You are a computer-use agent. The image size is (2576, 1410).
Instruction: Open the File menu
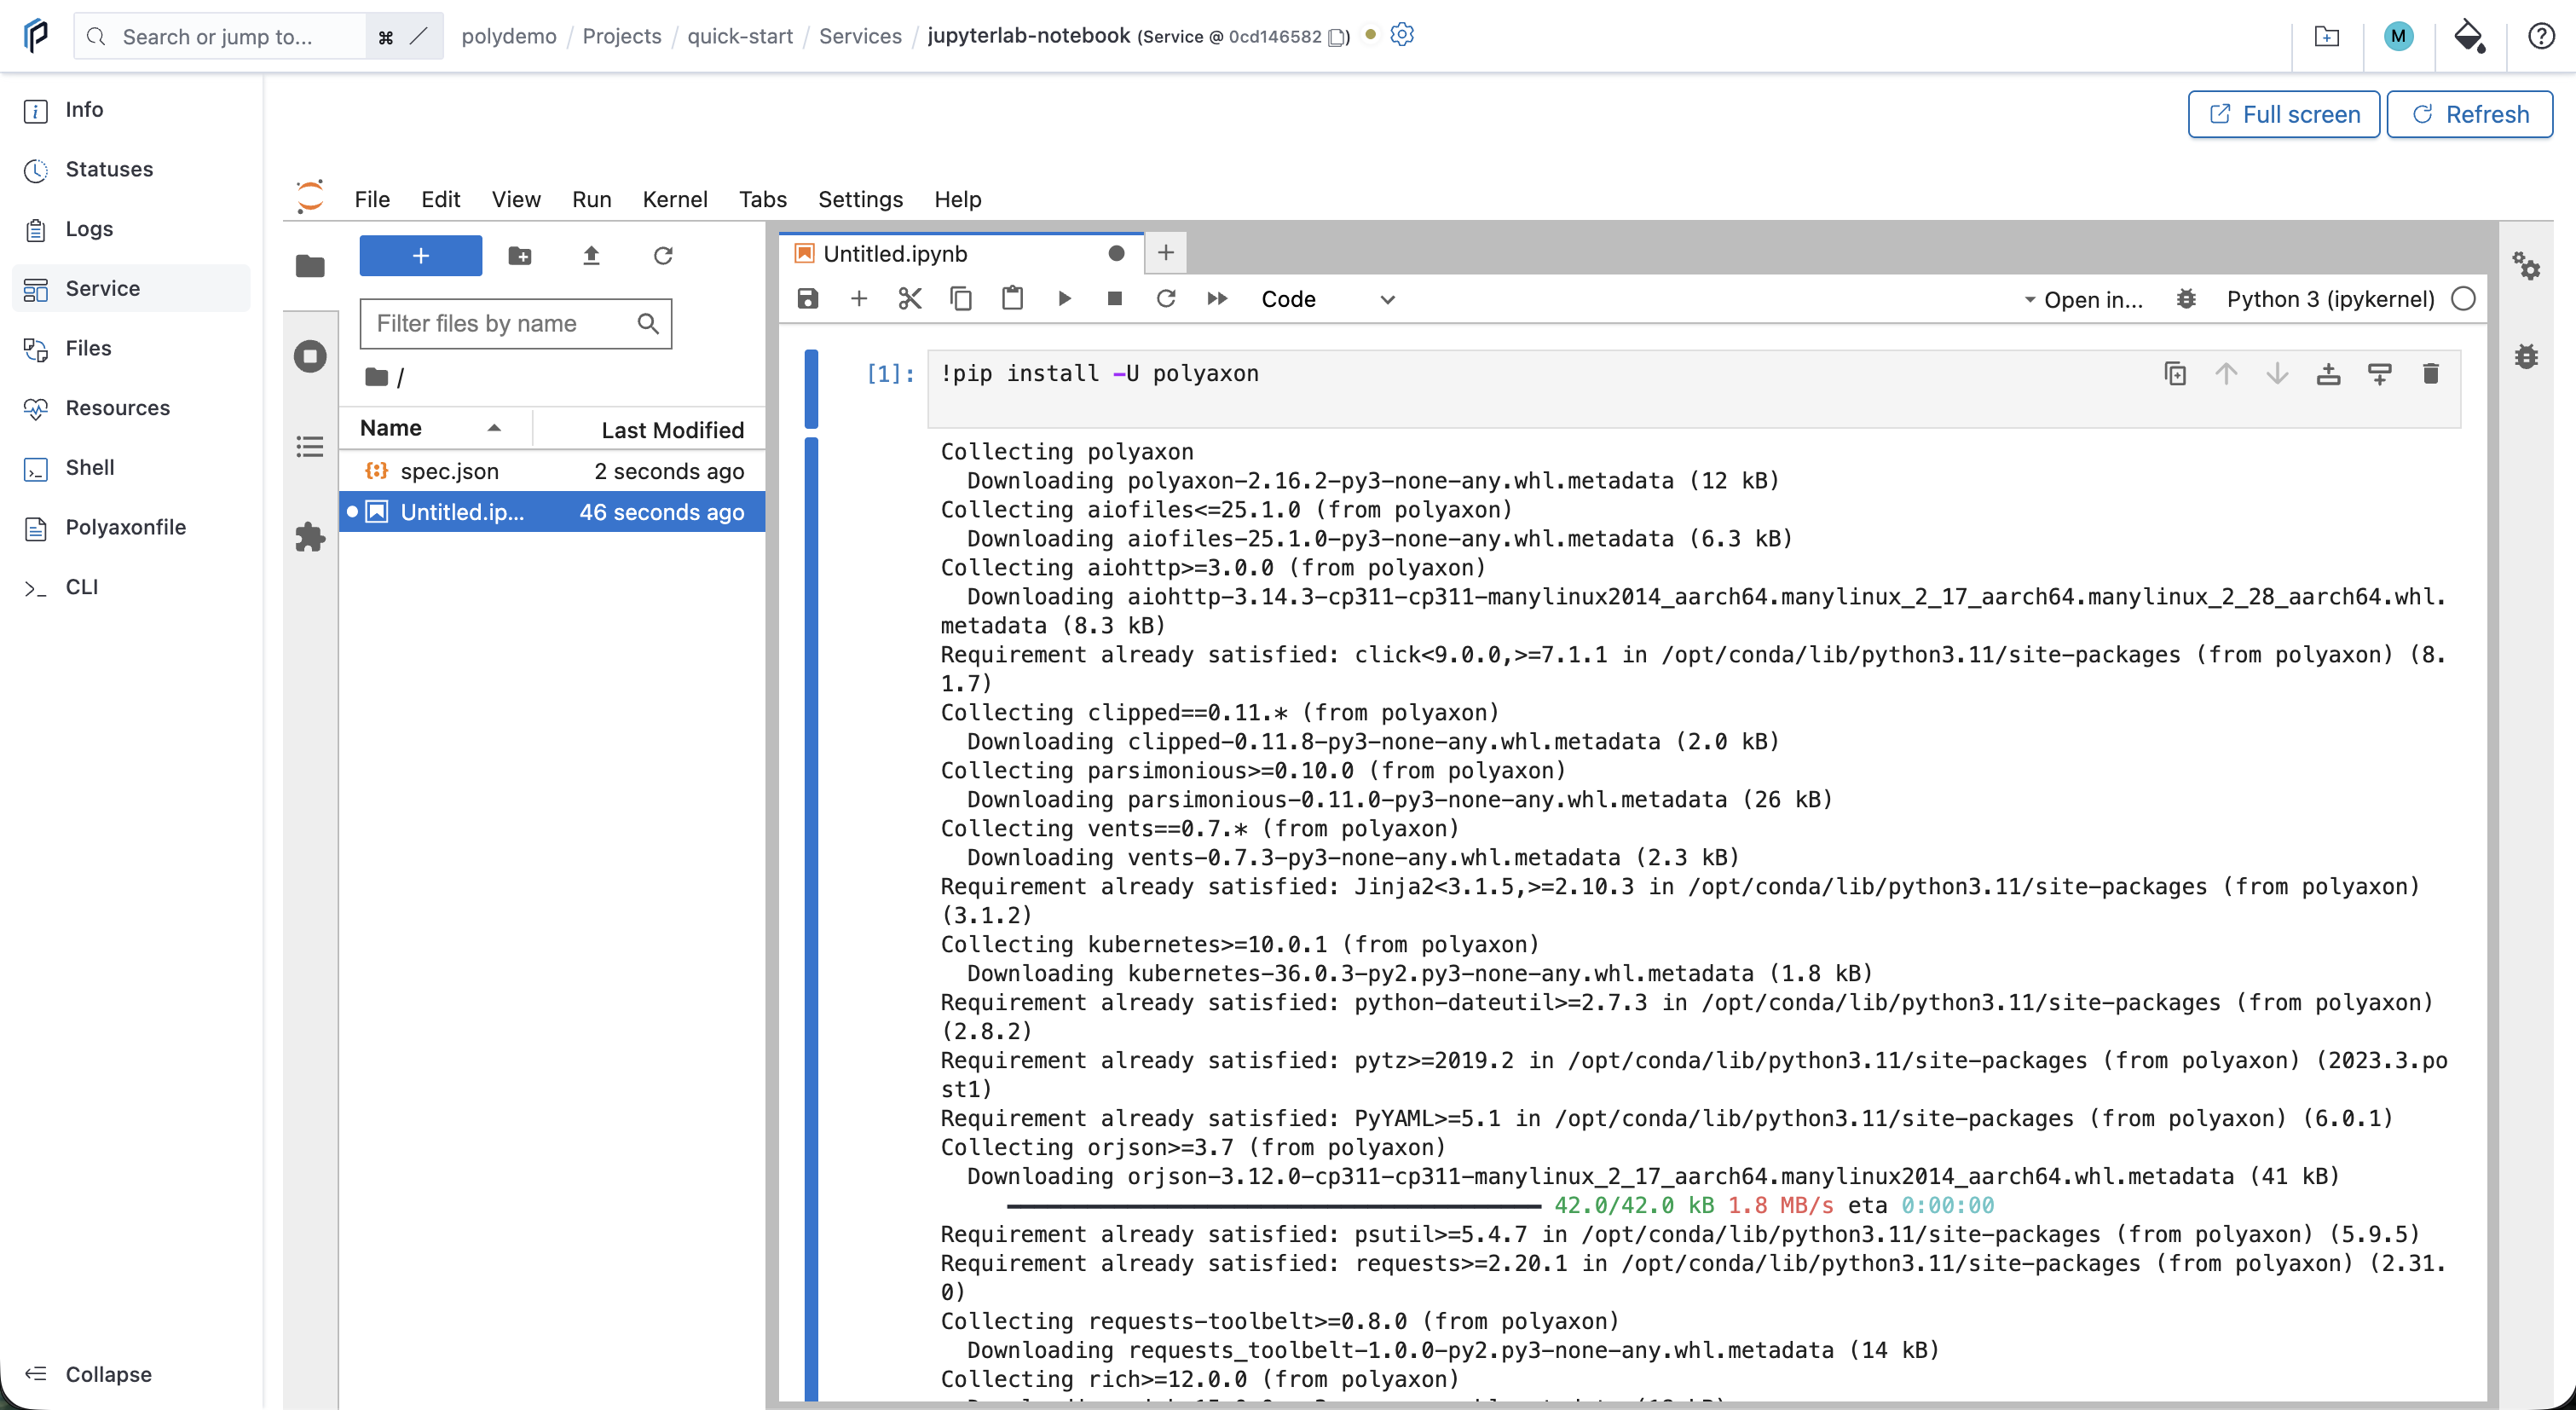point(372,199)
